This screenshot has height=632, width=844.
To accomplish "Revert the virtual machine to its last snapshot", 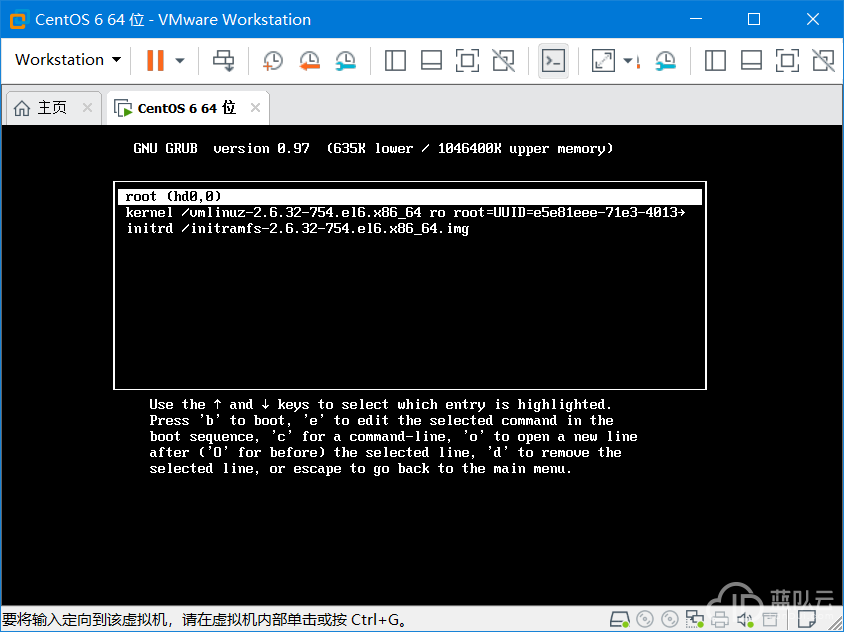I will [310, 60].
